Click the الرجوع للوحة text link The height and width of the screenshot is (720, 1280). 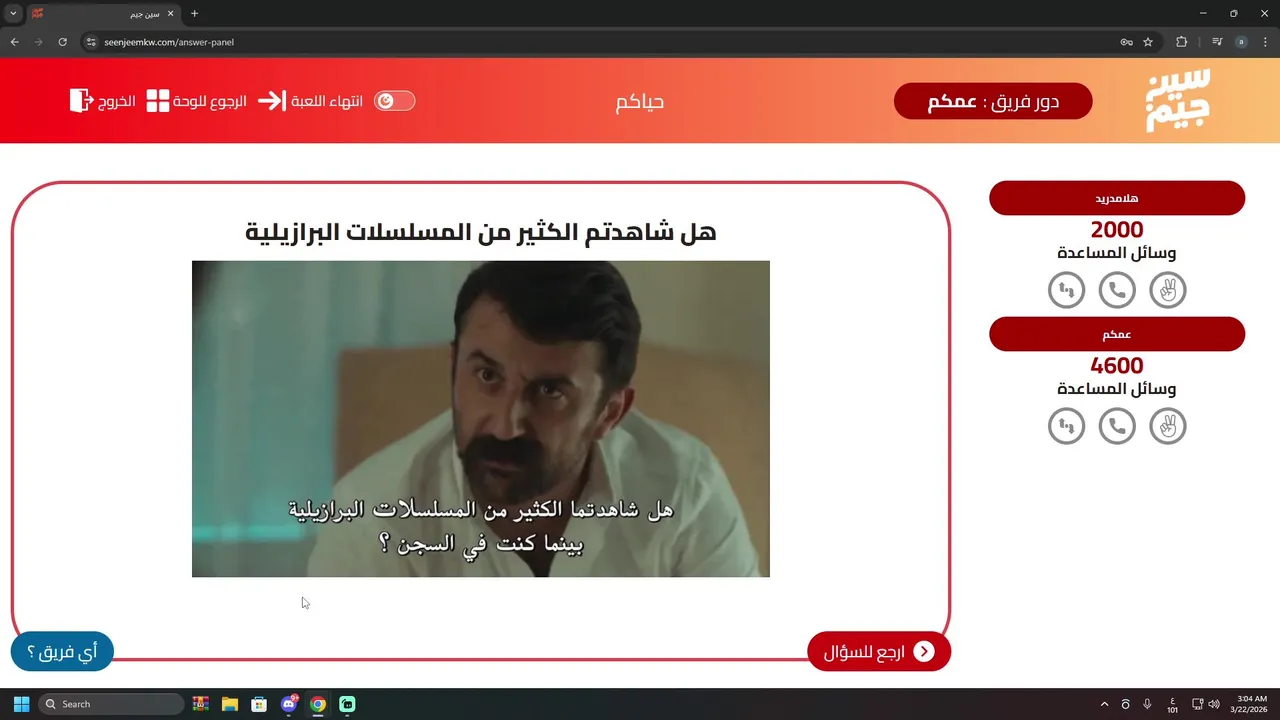click(210, 102)
